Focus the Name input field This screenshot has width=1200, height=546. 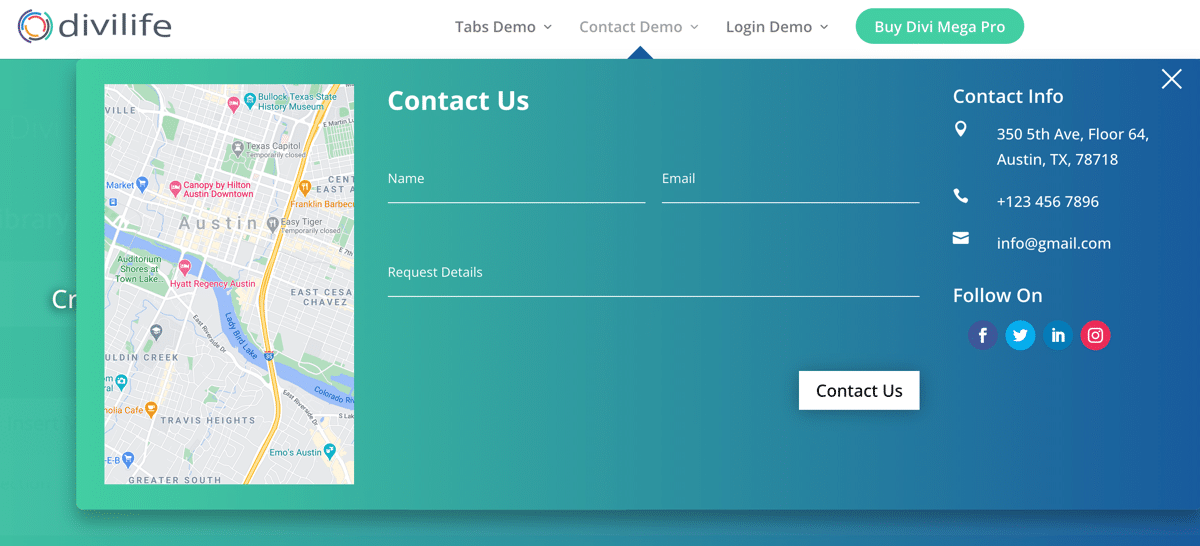point(517,180)
